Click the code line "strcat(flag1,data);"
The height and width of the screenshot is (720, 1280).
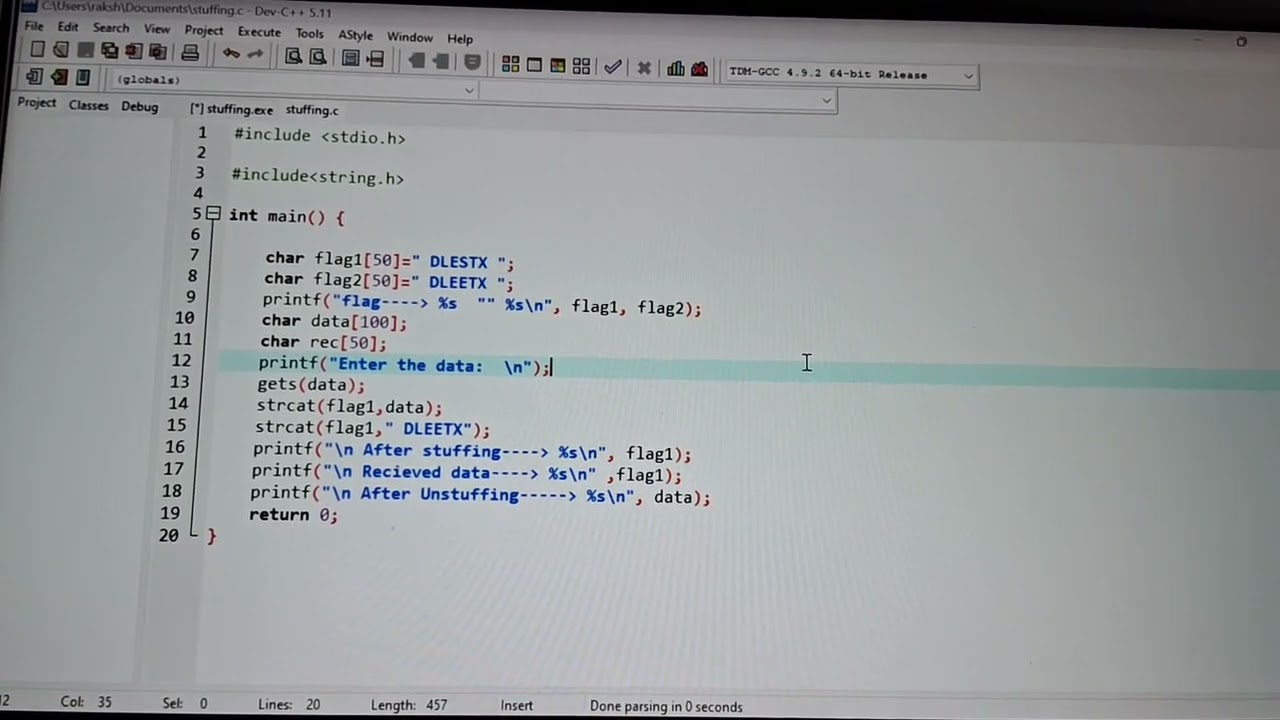point(349,407)
